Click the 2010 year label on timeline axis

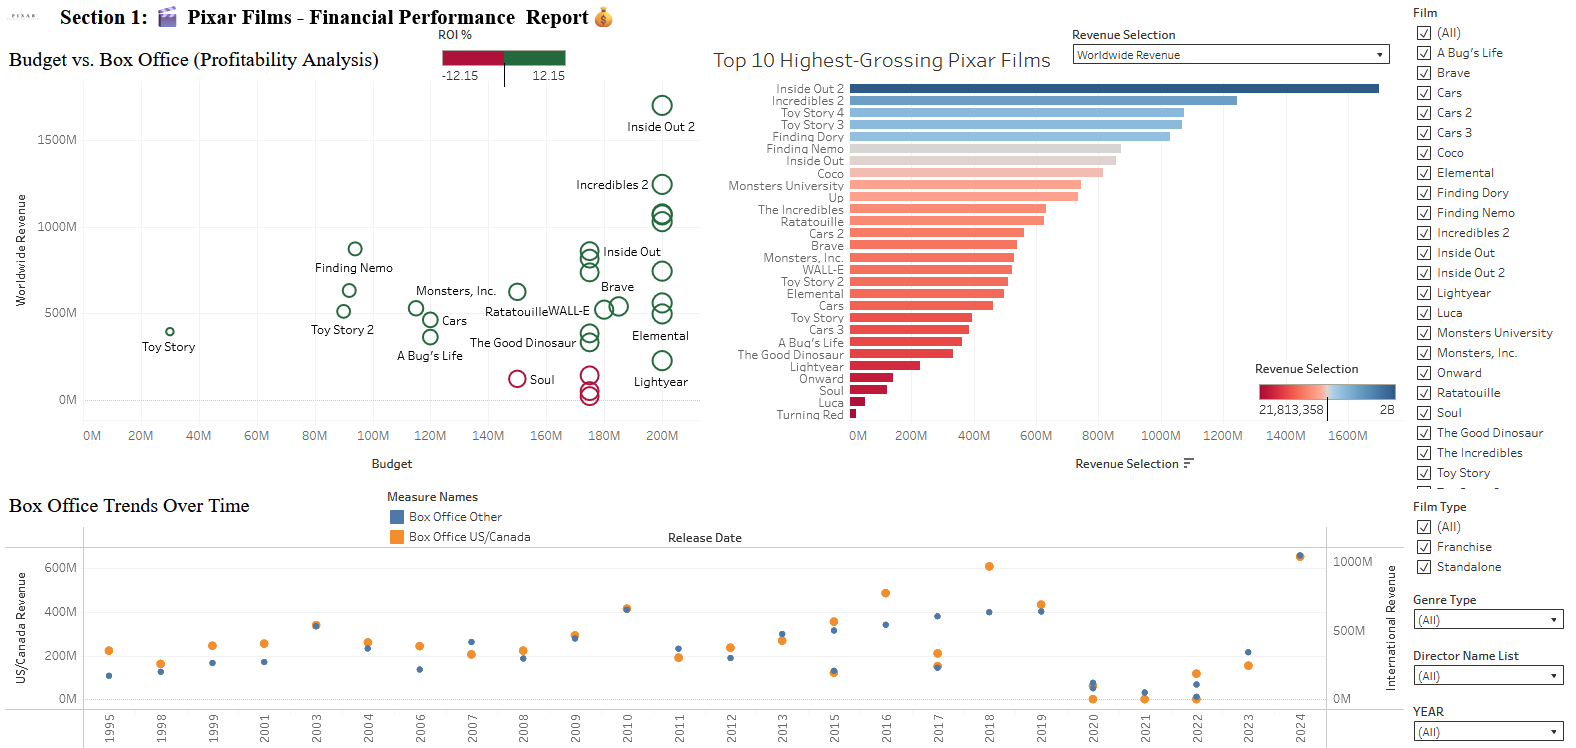click(x=627, y=728)
